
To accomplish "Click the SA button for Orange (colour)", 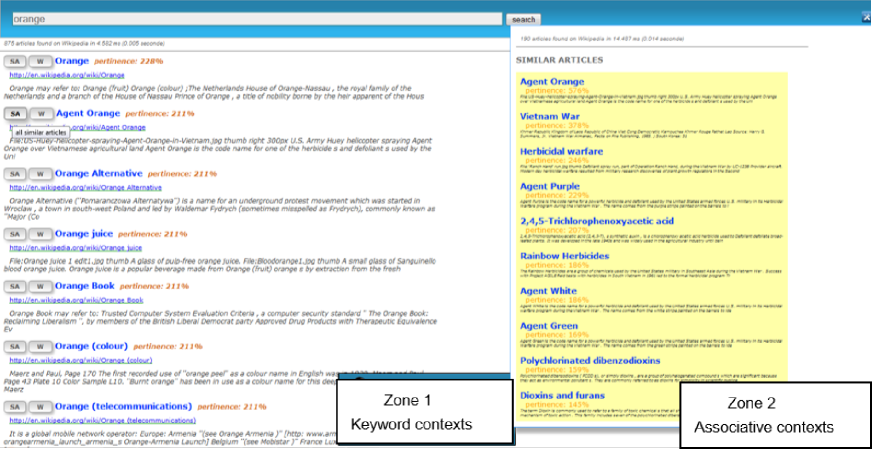I will tap(15, 347).
